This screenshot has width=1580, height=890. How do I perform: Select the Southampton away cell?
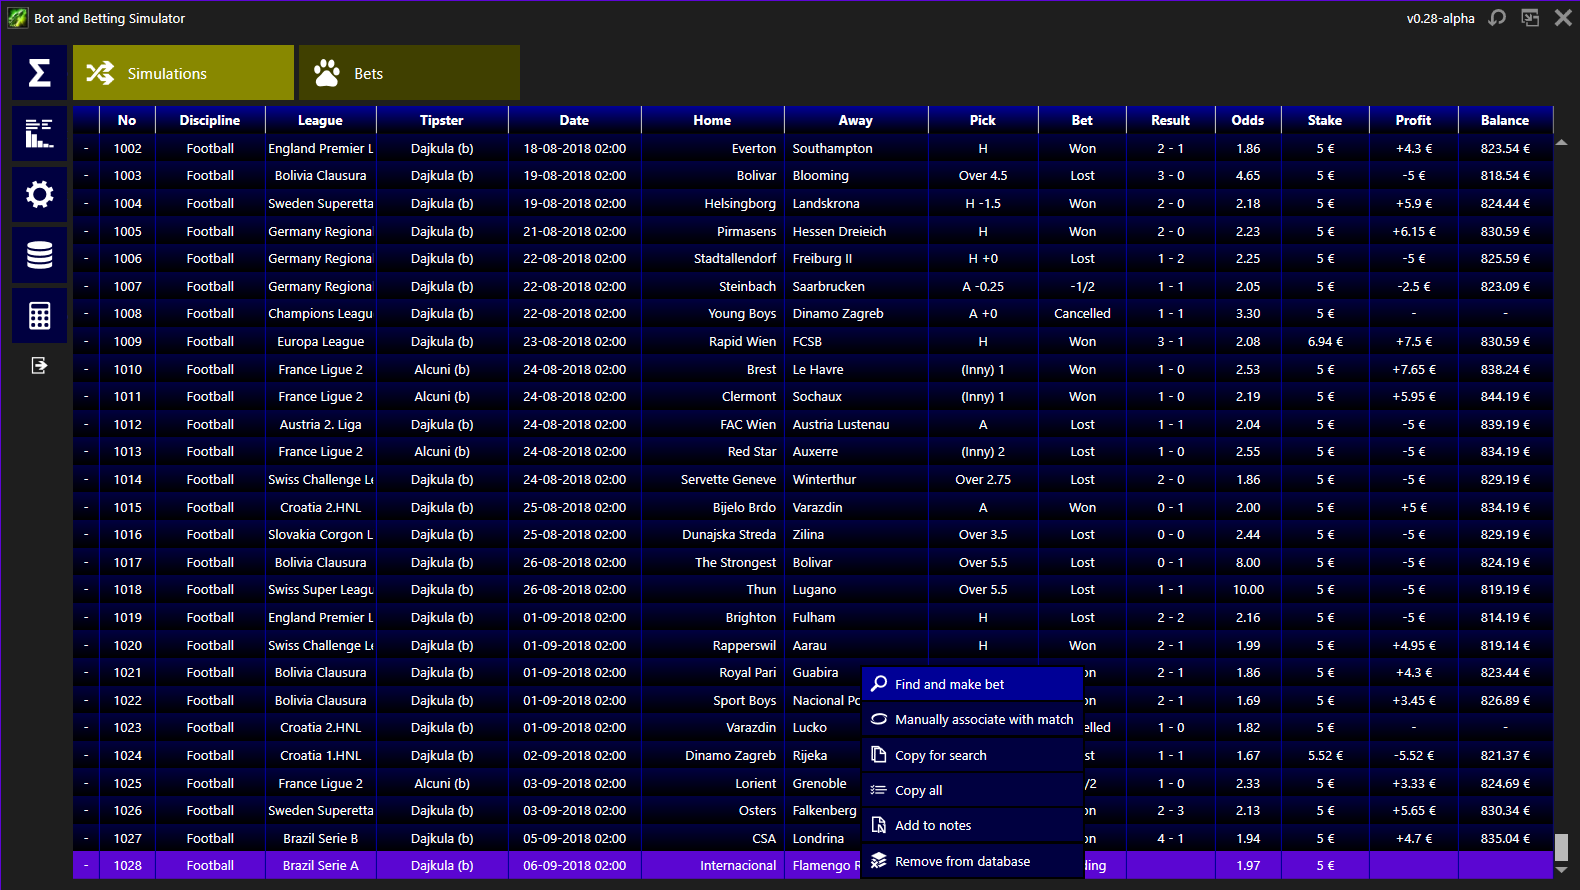(856, 148)
